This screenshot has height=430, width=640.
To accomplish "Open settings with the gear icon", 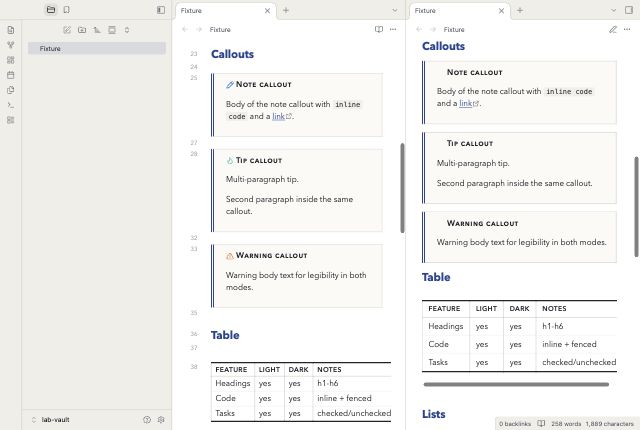I will coord(161,419).
